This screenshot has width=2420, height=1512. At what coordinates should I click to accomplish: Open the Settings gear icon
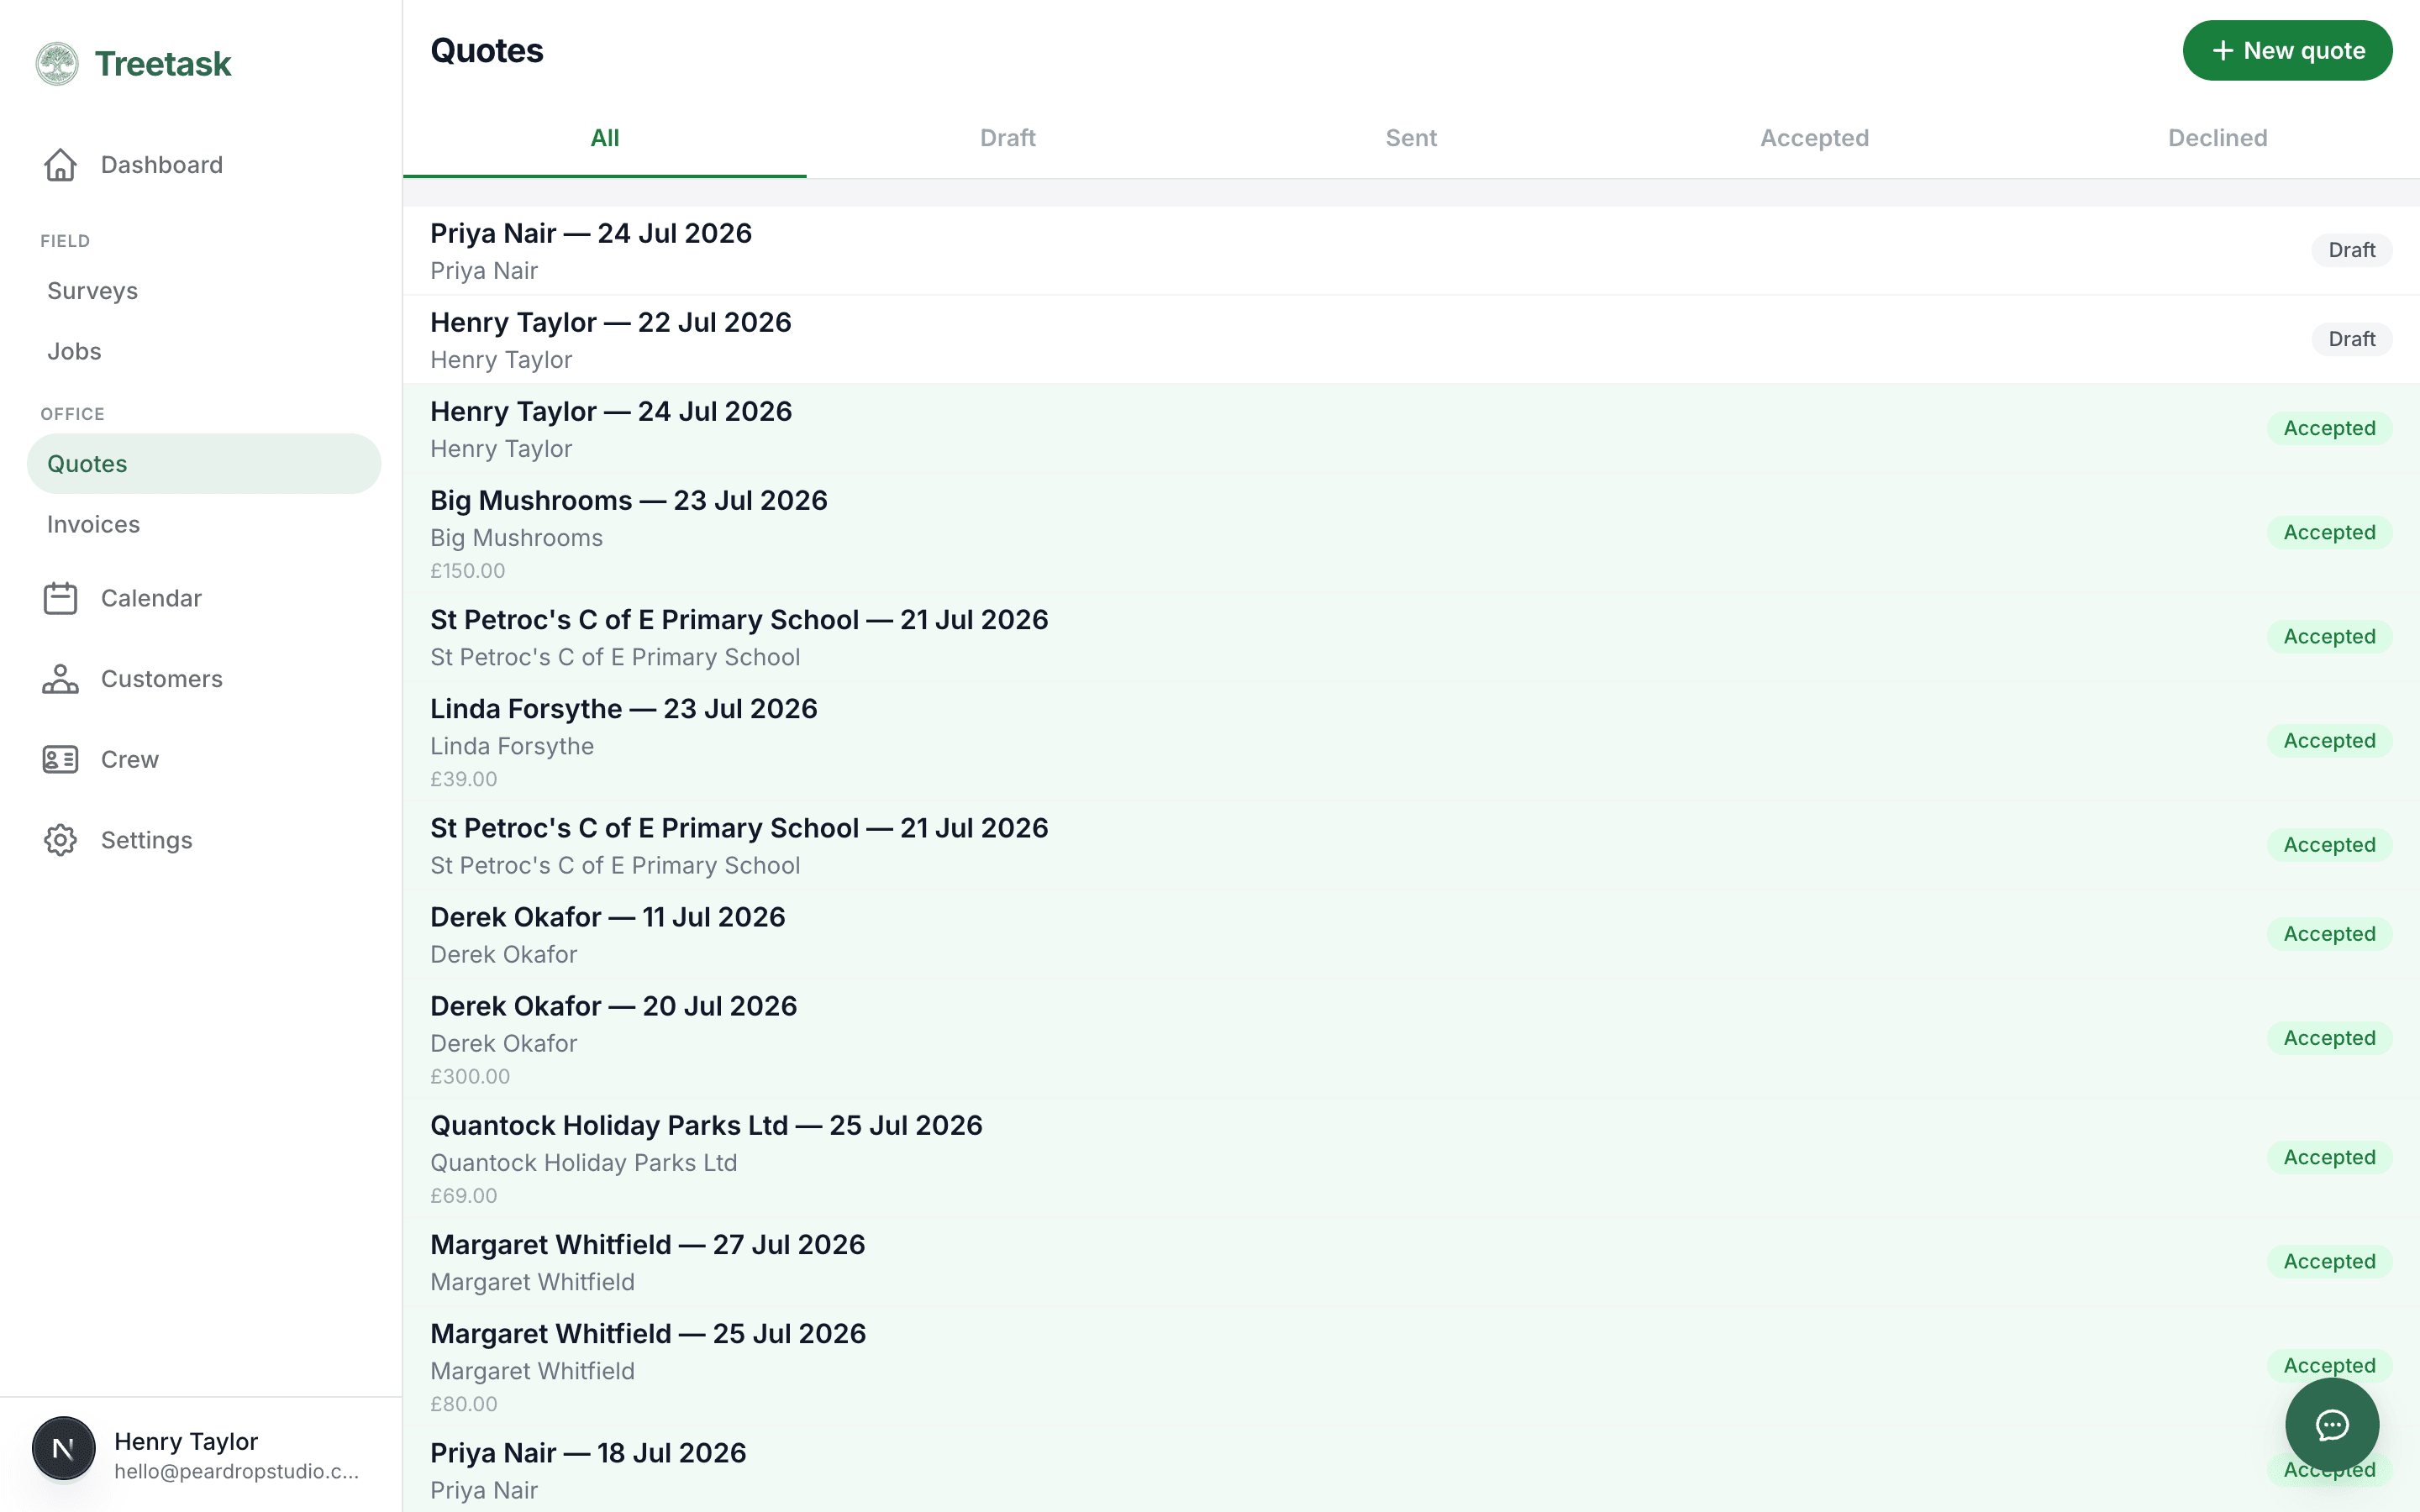(60, 840)
